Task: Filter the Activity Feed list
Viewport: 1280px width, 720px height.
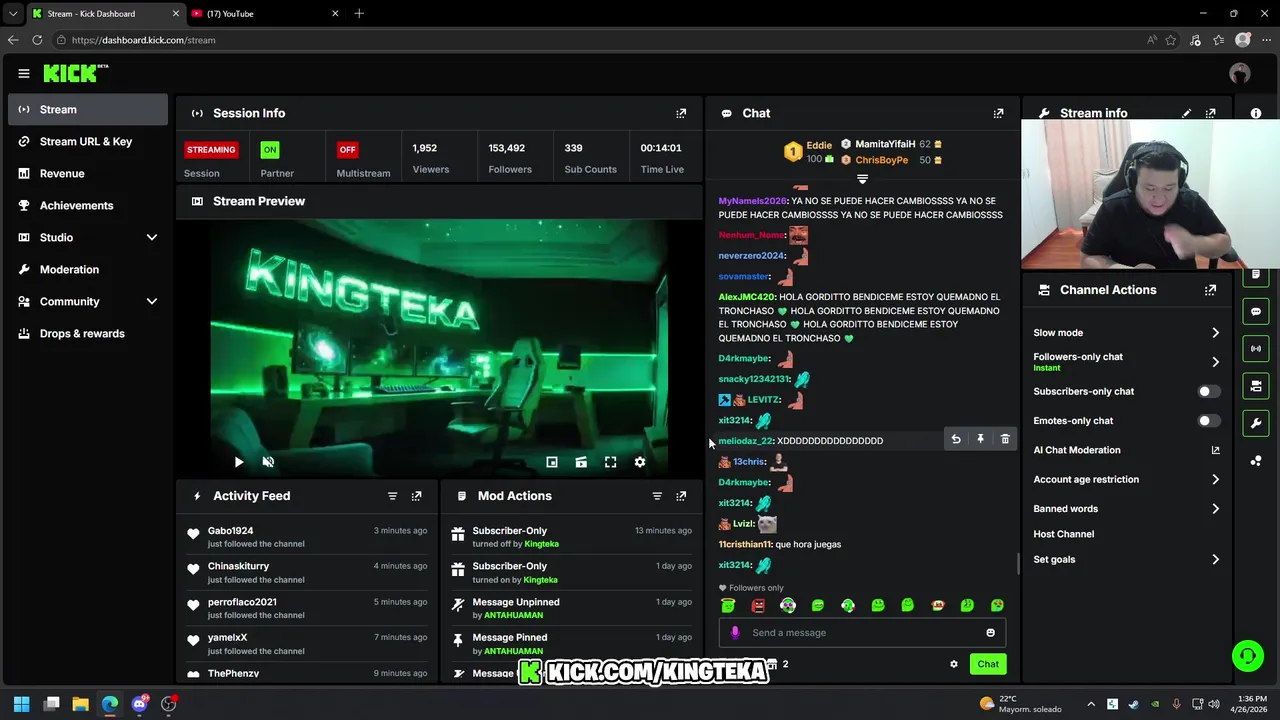Action: click(x=392, y=496)
